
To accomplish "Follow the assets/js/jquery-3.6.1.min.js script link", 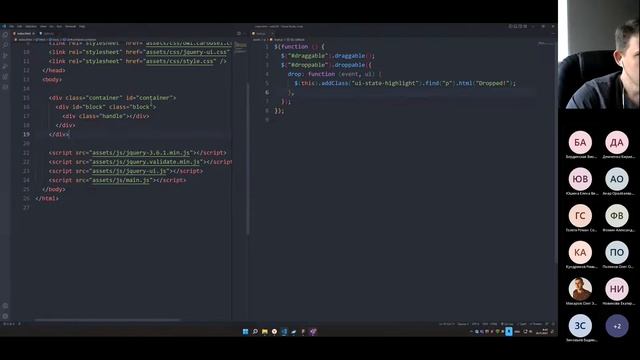I will [x=141, y=153].
